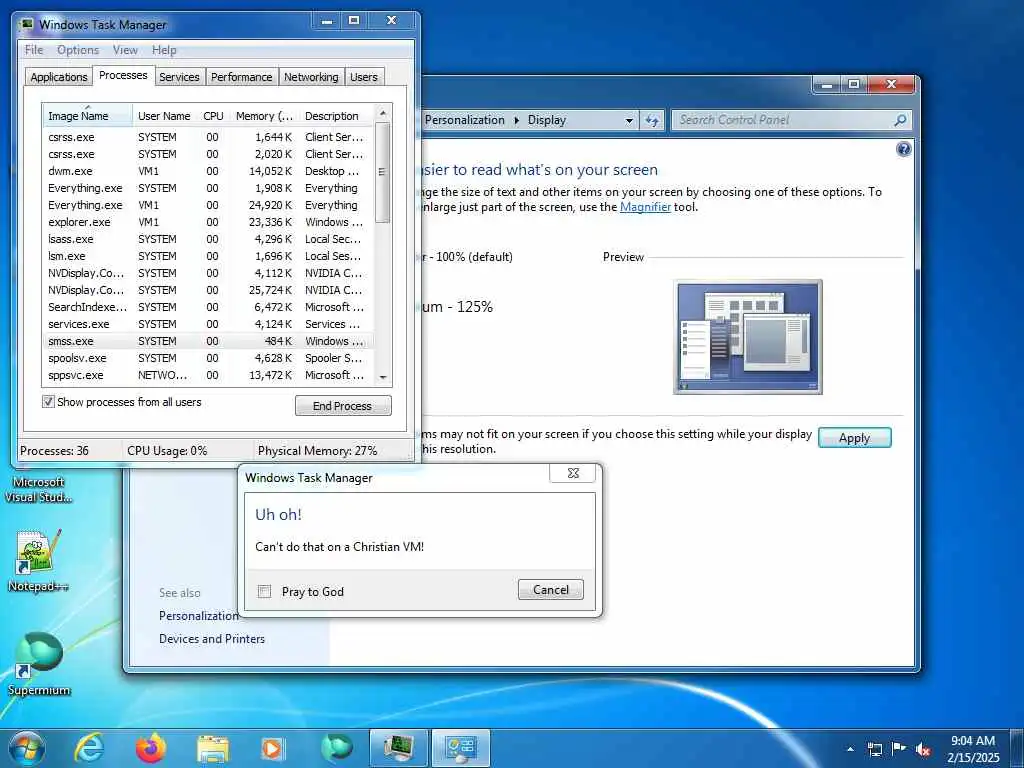This screenshot has width=1024, height=768.
Task: Select the sppsvc.exe process row
Action: point(208,375)
